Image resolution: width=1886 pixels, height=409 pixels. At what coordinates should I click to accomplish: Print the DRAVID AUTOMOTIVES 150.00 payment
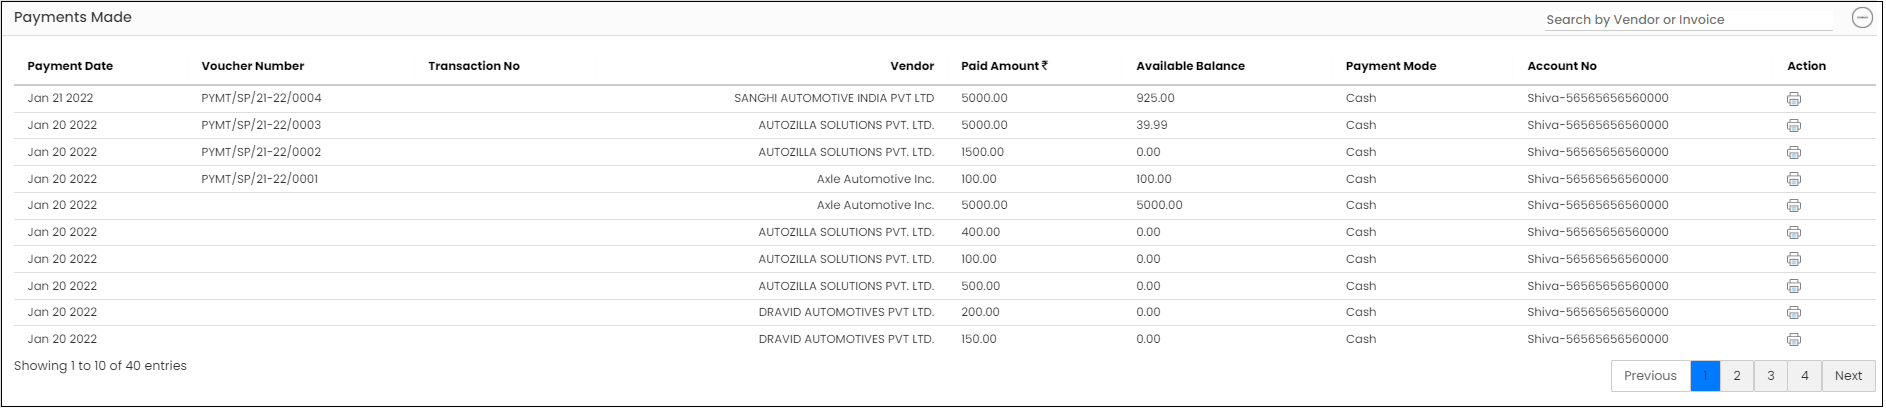pyautogui.click(x=1794, y=340)
